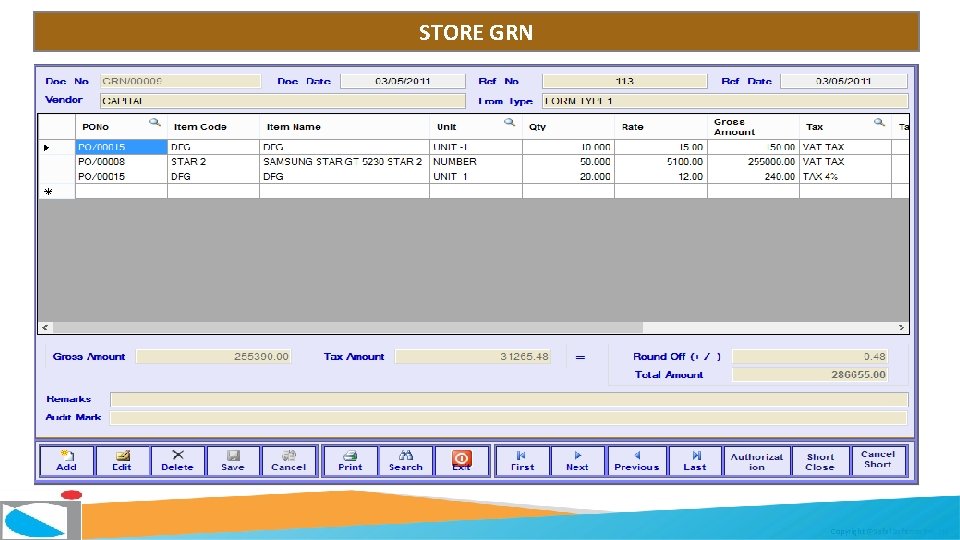
Task: Go to the First record
Action: [x=522, y=461]
